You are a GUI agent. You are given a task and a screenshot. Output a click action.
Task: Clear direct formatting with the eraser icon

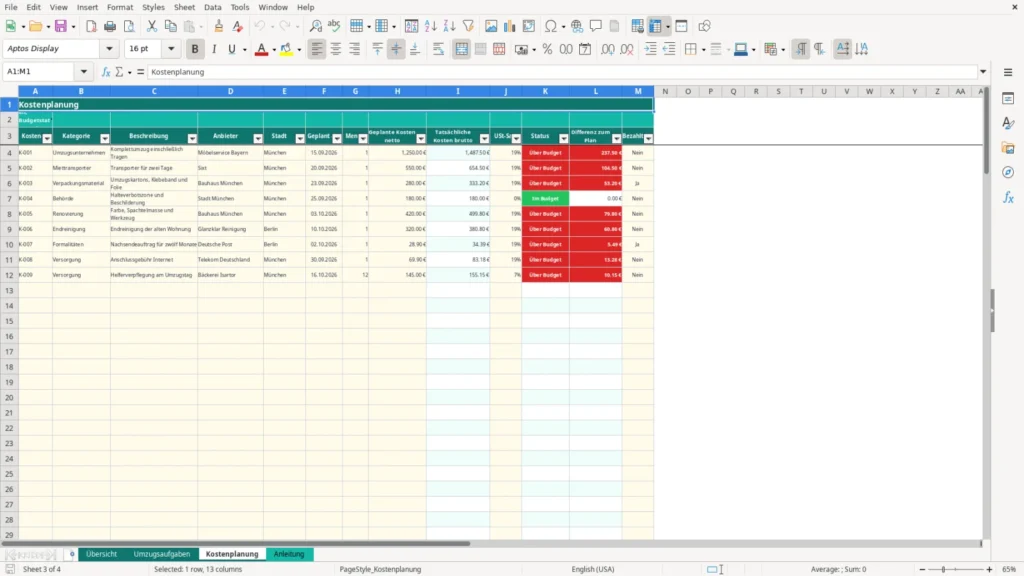click(238, 26)
